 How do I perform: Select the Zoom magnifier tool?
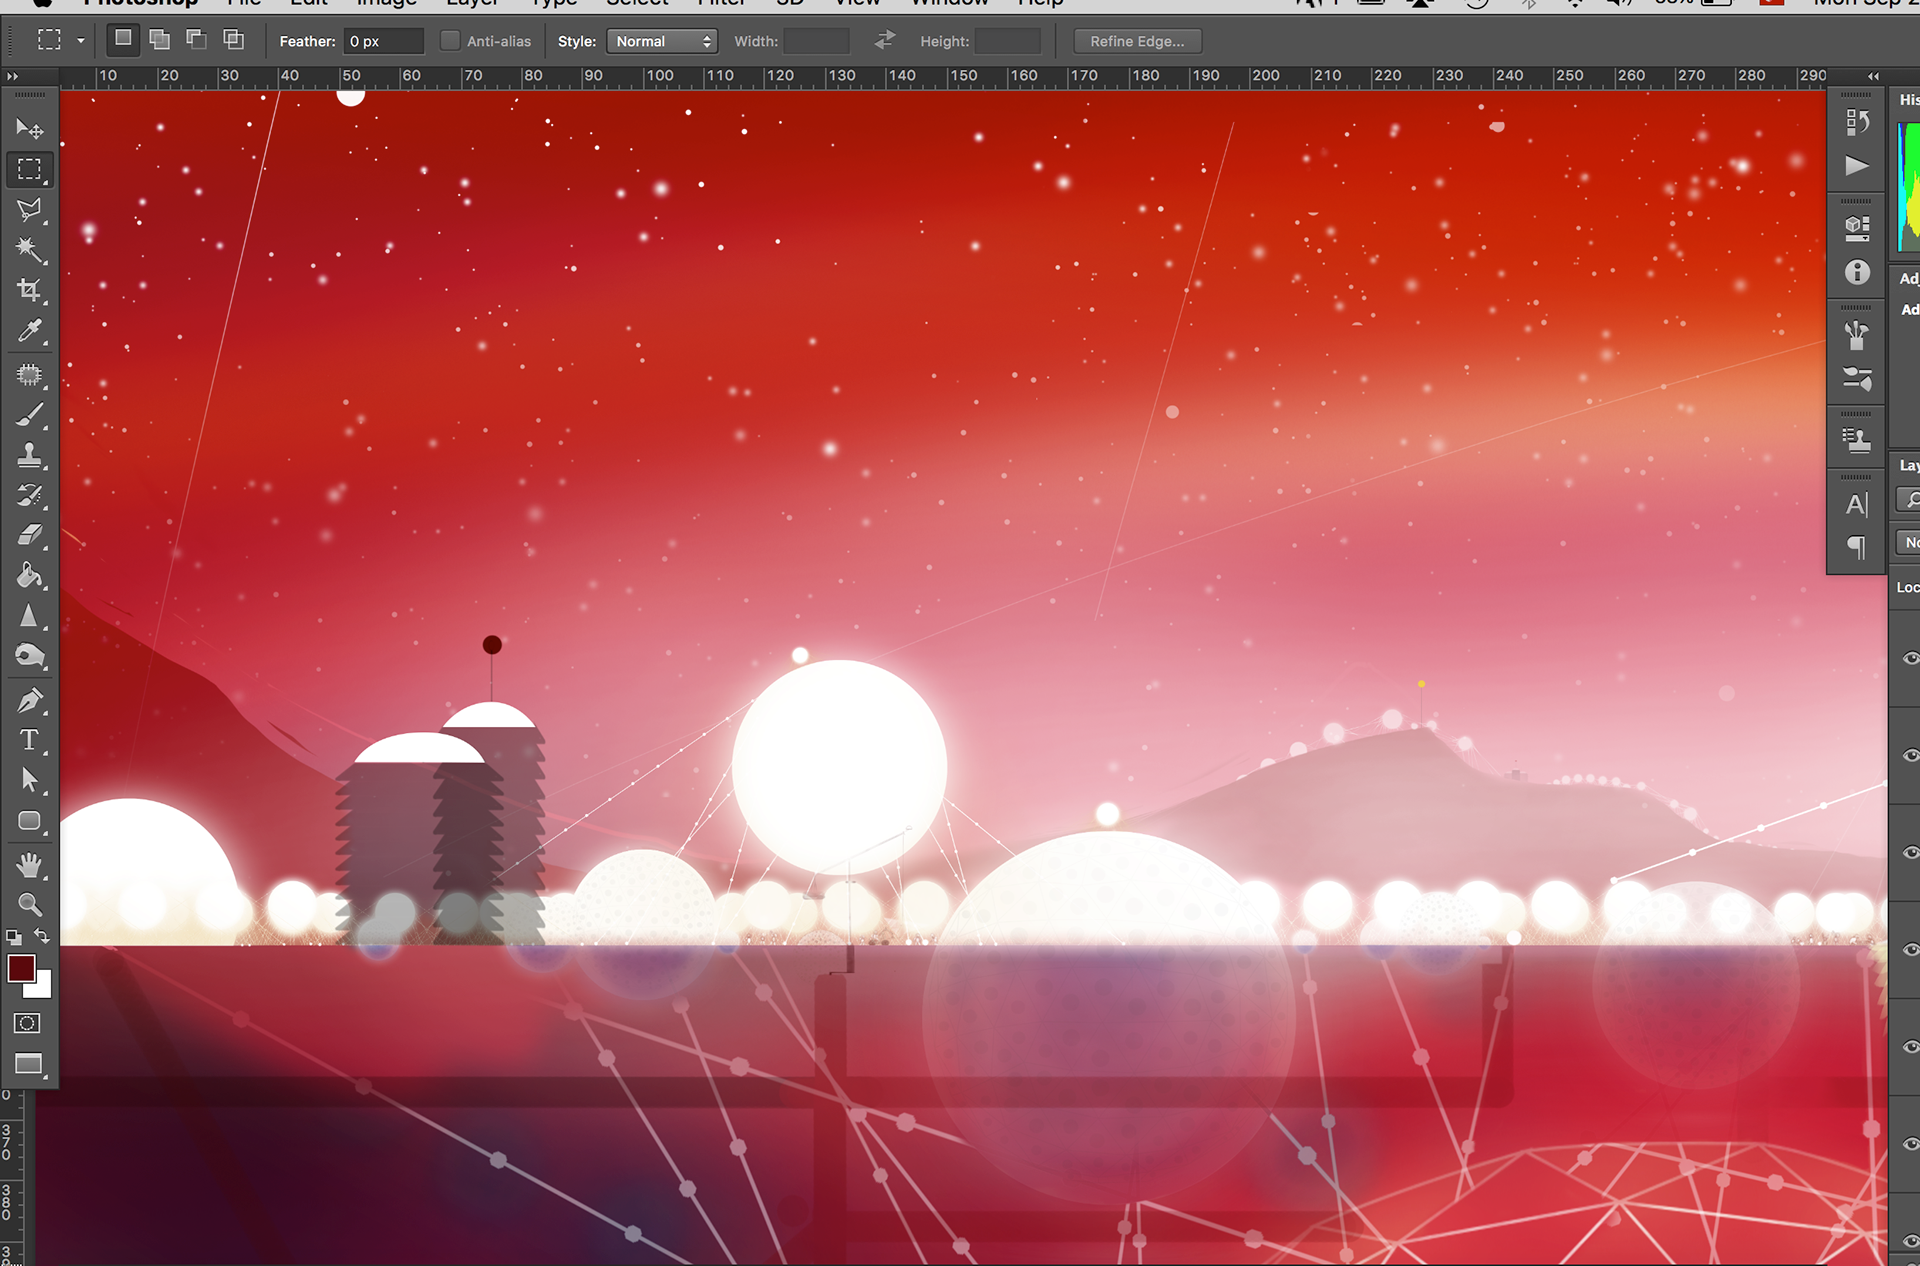pos(29,904)
